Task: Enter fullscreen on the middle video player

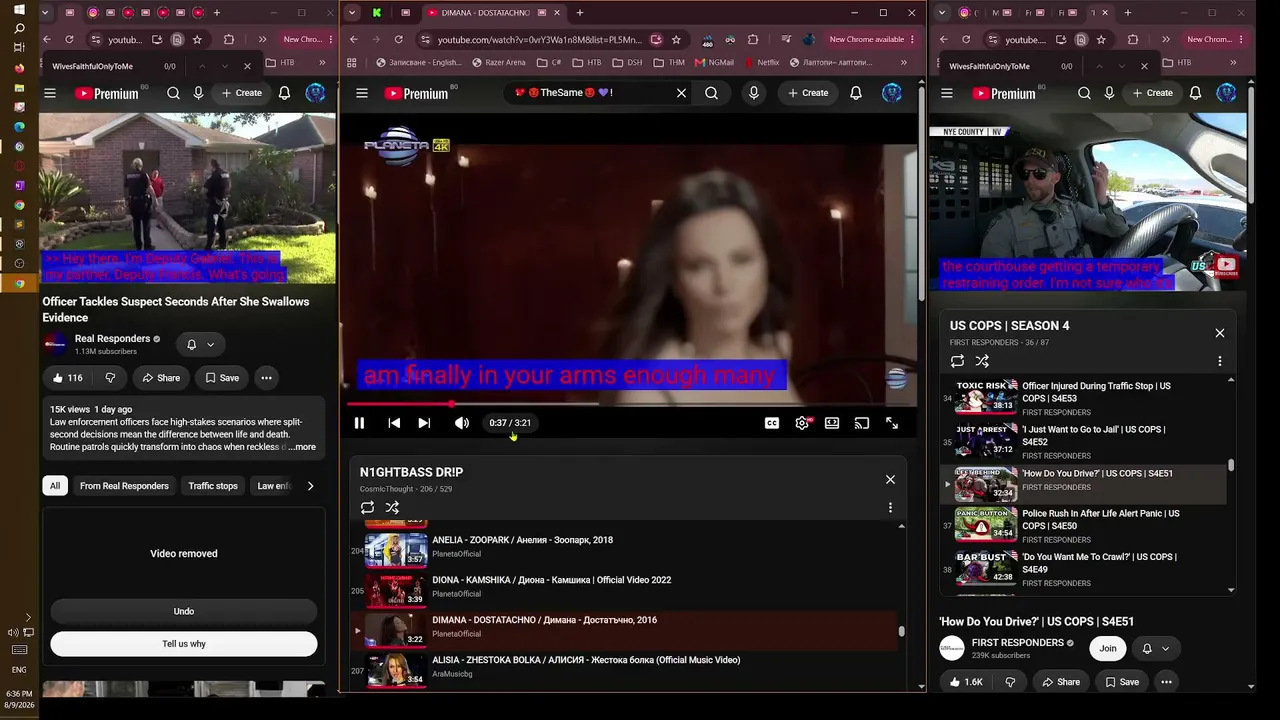Action: 892,423
